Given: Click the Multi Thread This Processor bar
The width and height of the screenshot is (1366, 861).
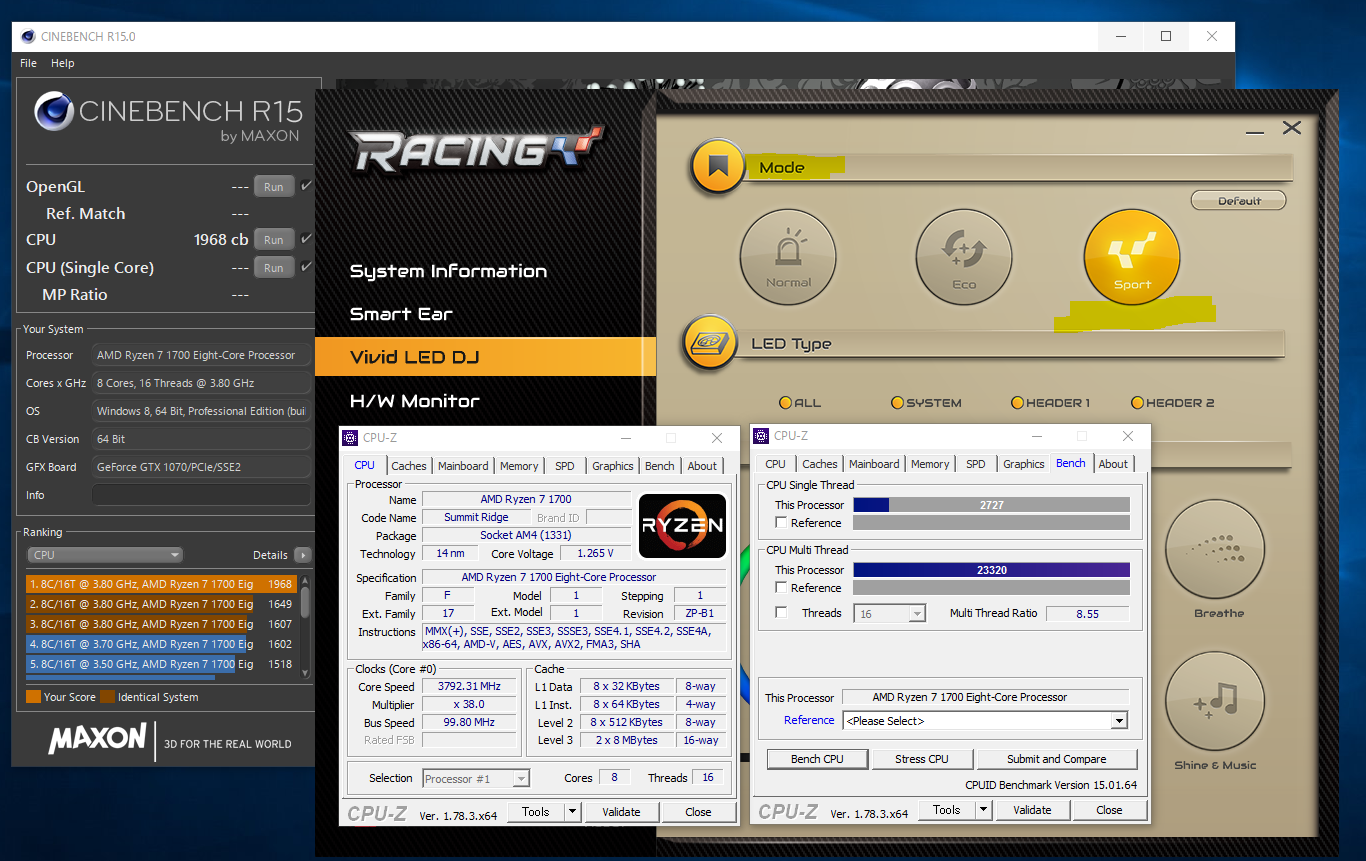Looking at the screenshot, I should pos(991,570).
